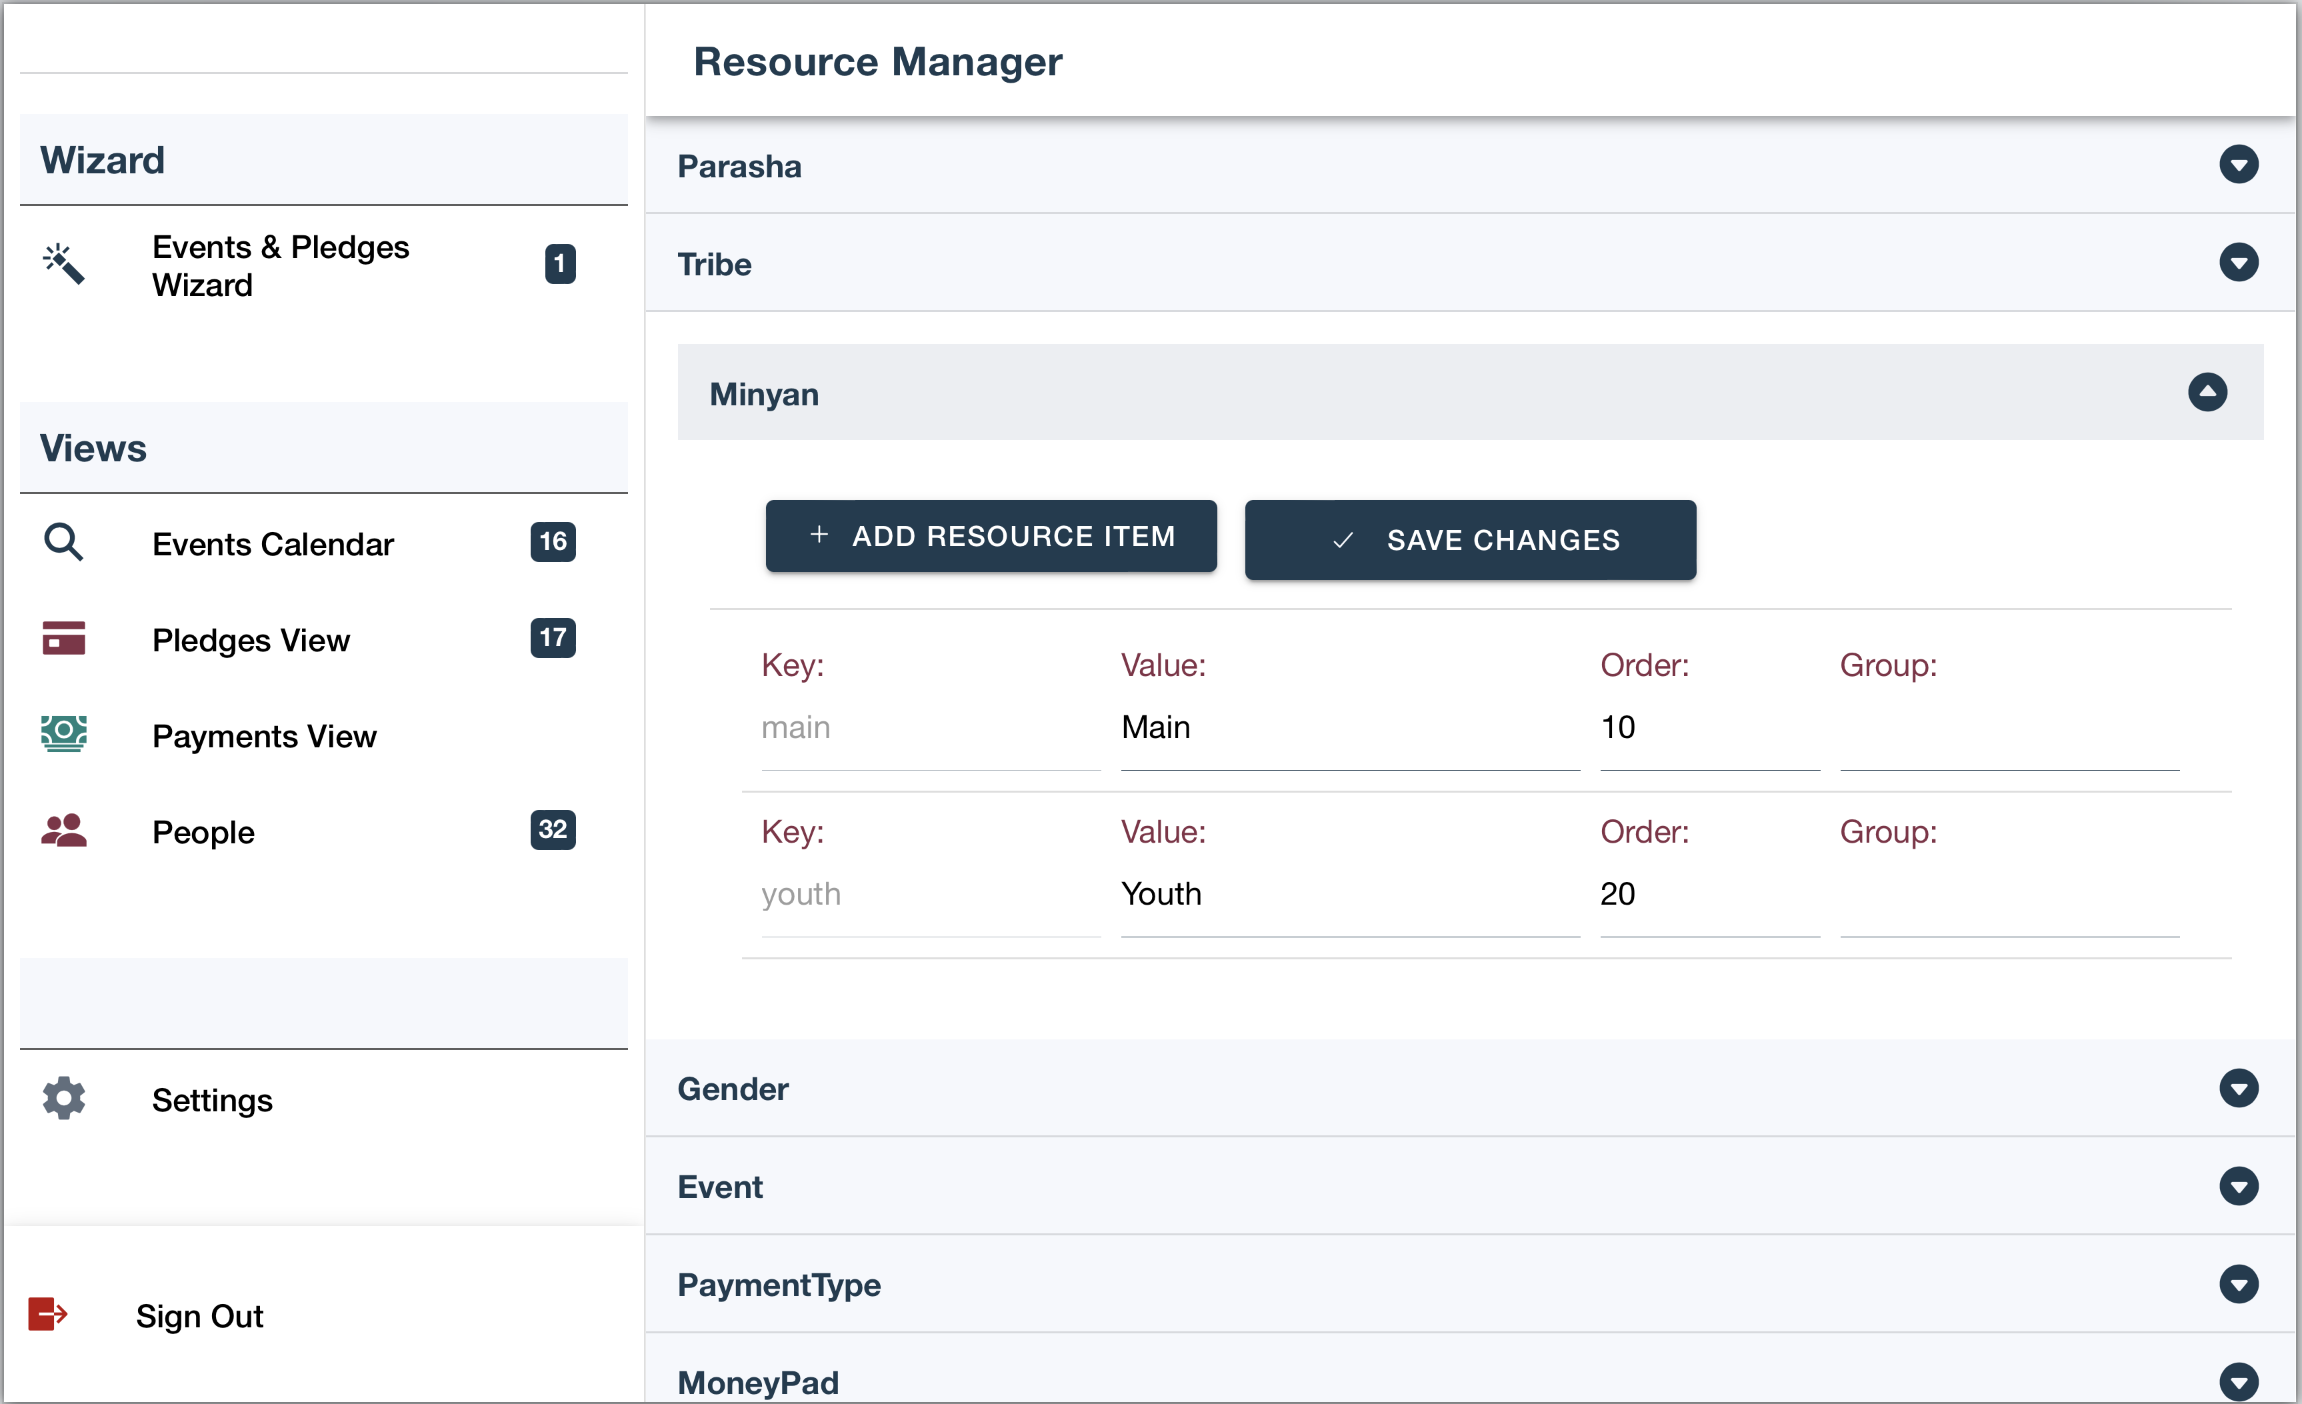Click the Event section header

(1470, 1186)
